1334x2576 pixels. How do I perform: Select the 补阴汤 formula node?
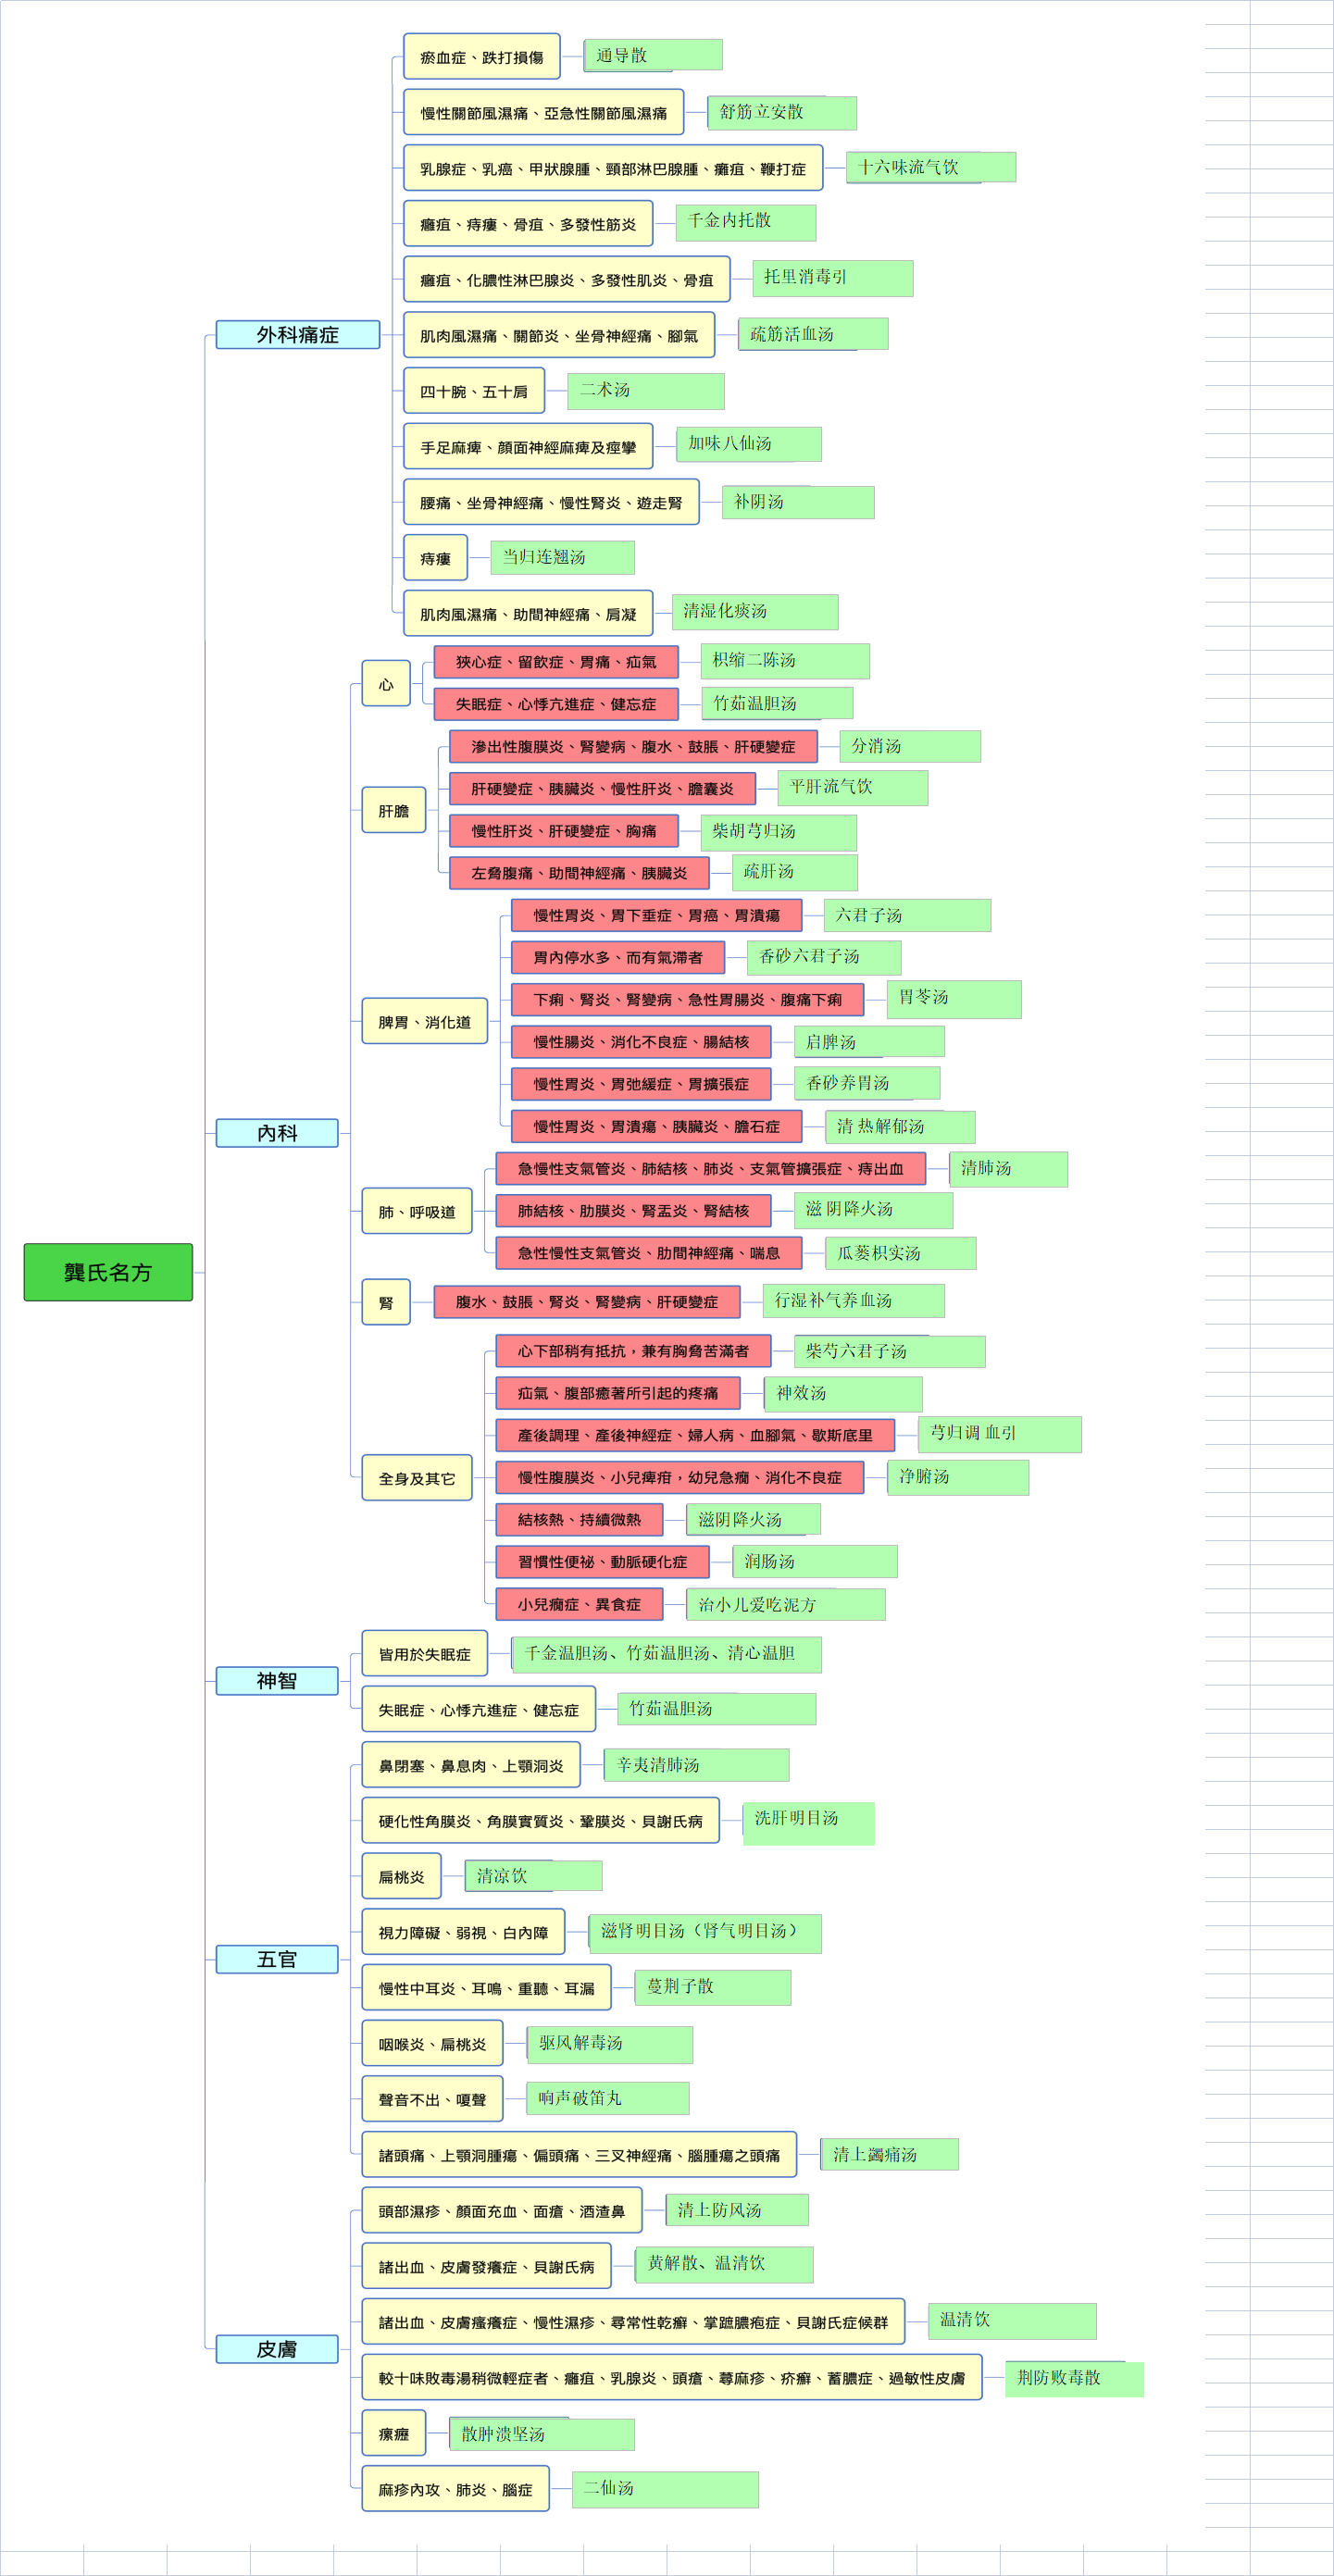(798, 502)
